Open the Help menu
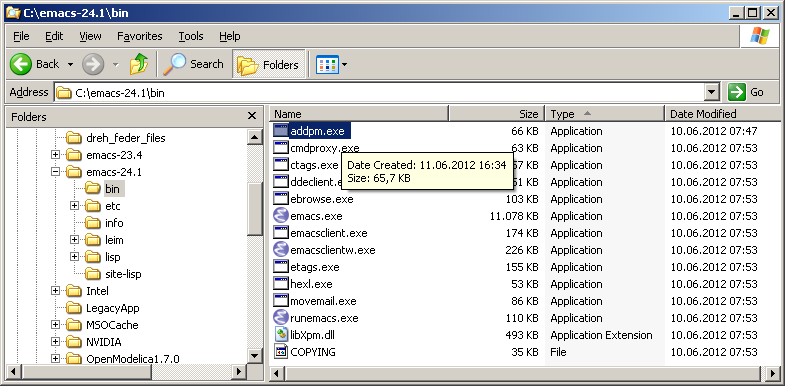The image size is (785, 386). (x=230, y=36)
